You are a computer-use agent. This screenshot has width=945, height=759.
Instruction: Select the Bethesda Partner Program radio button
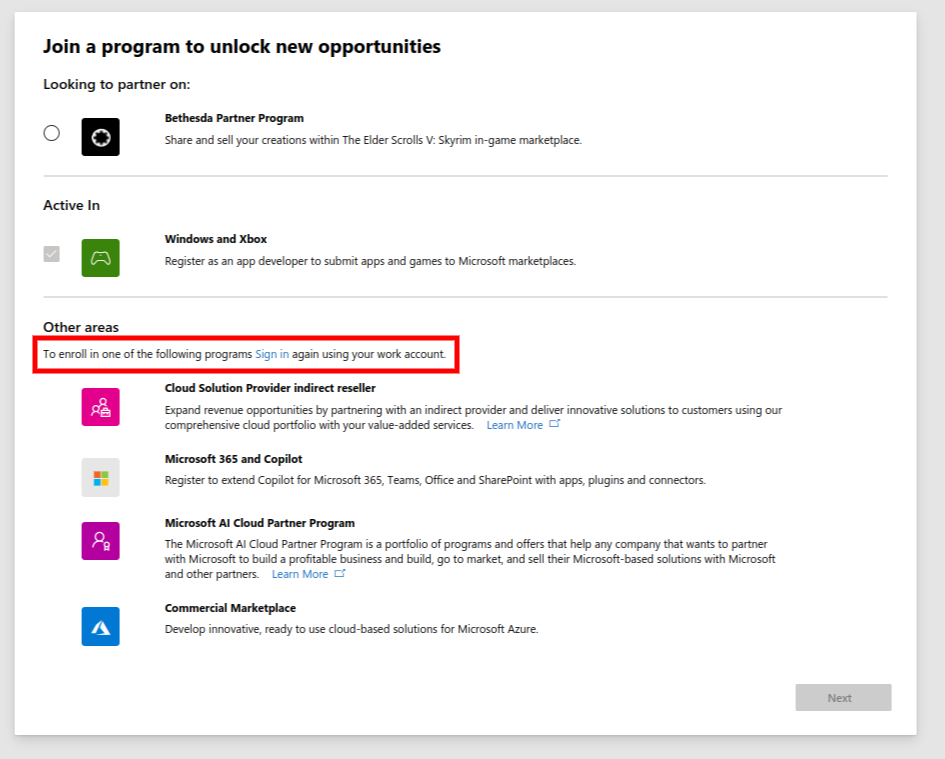pyautogui.click(x=51, y=132)
